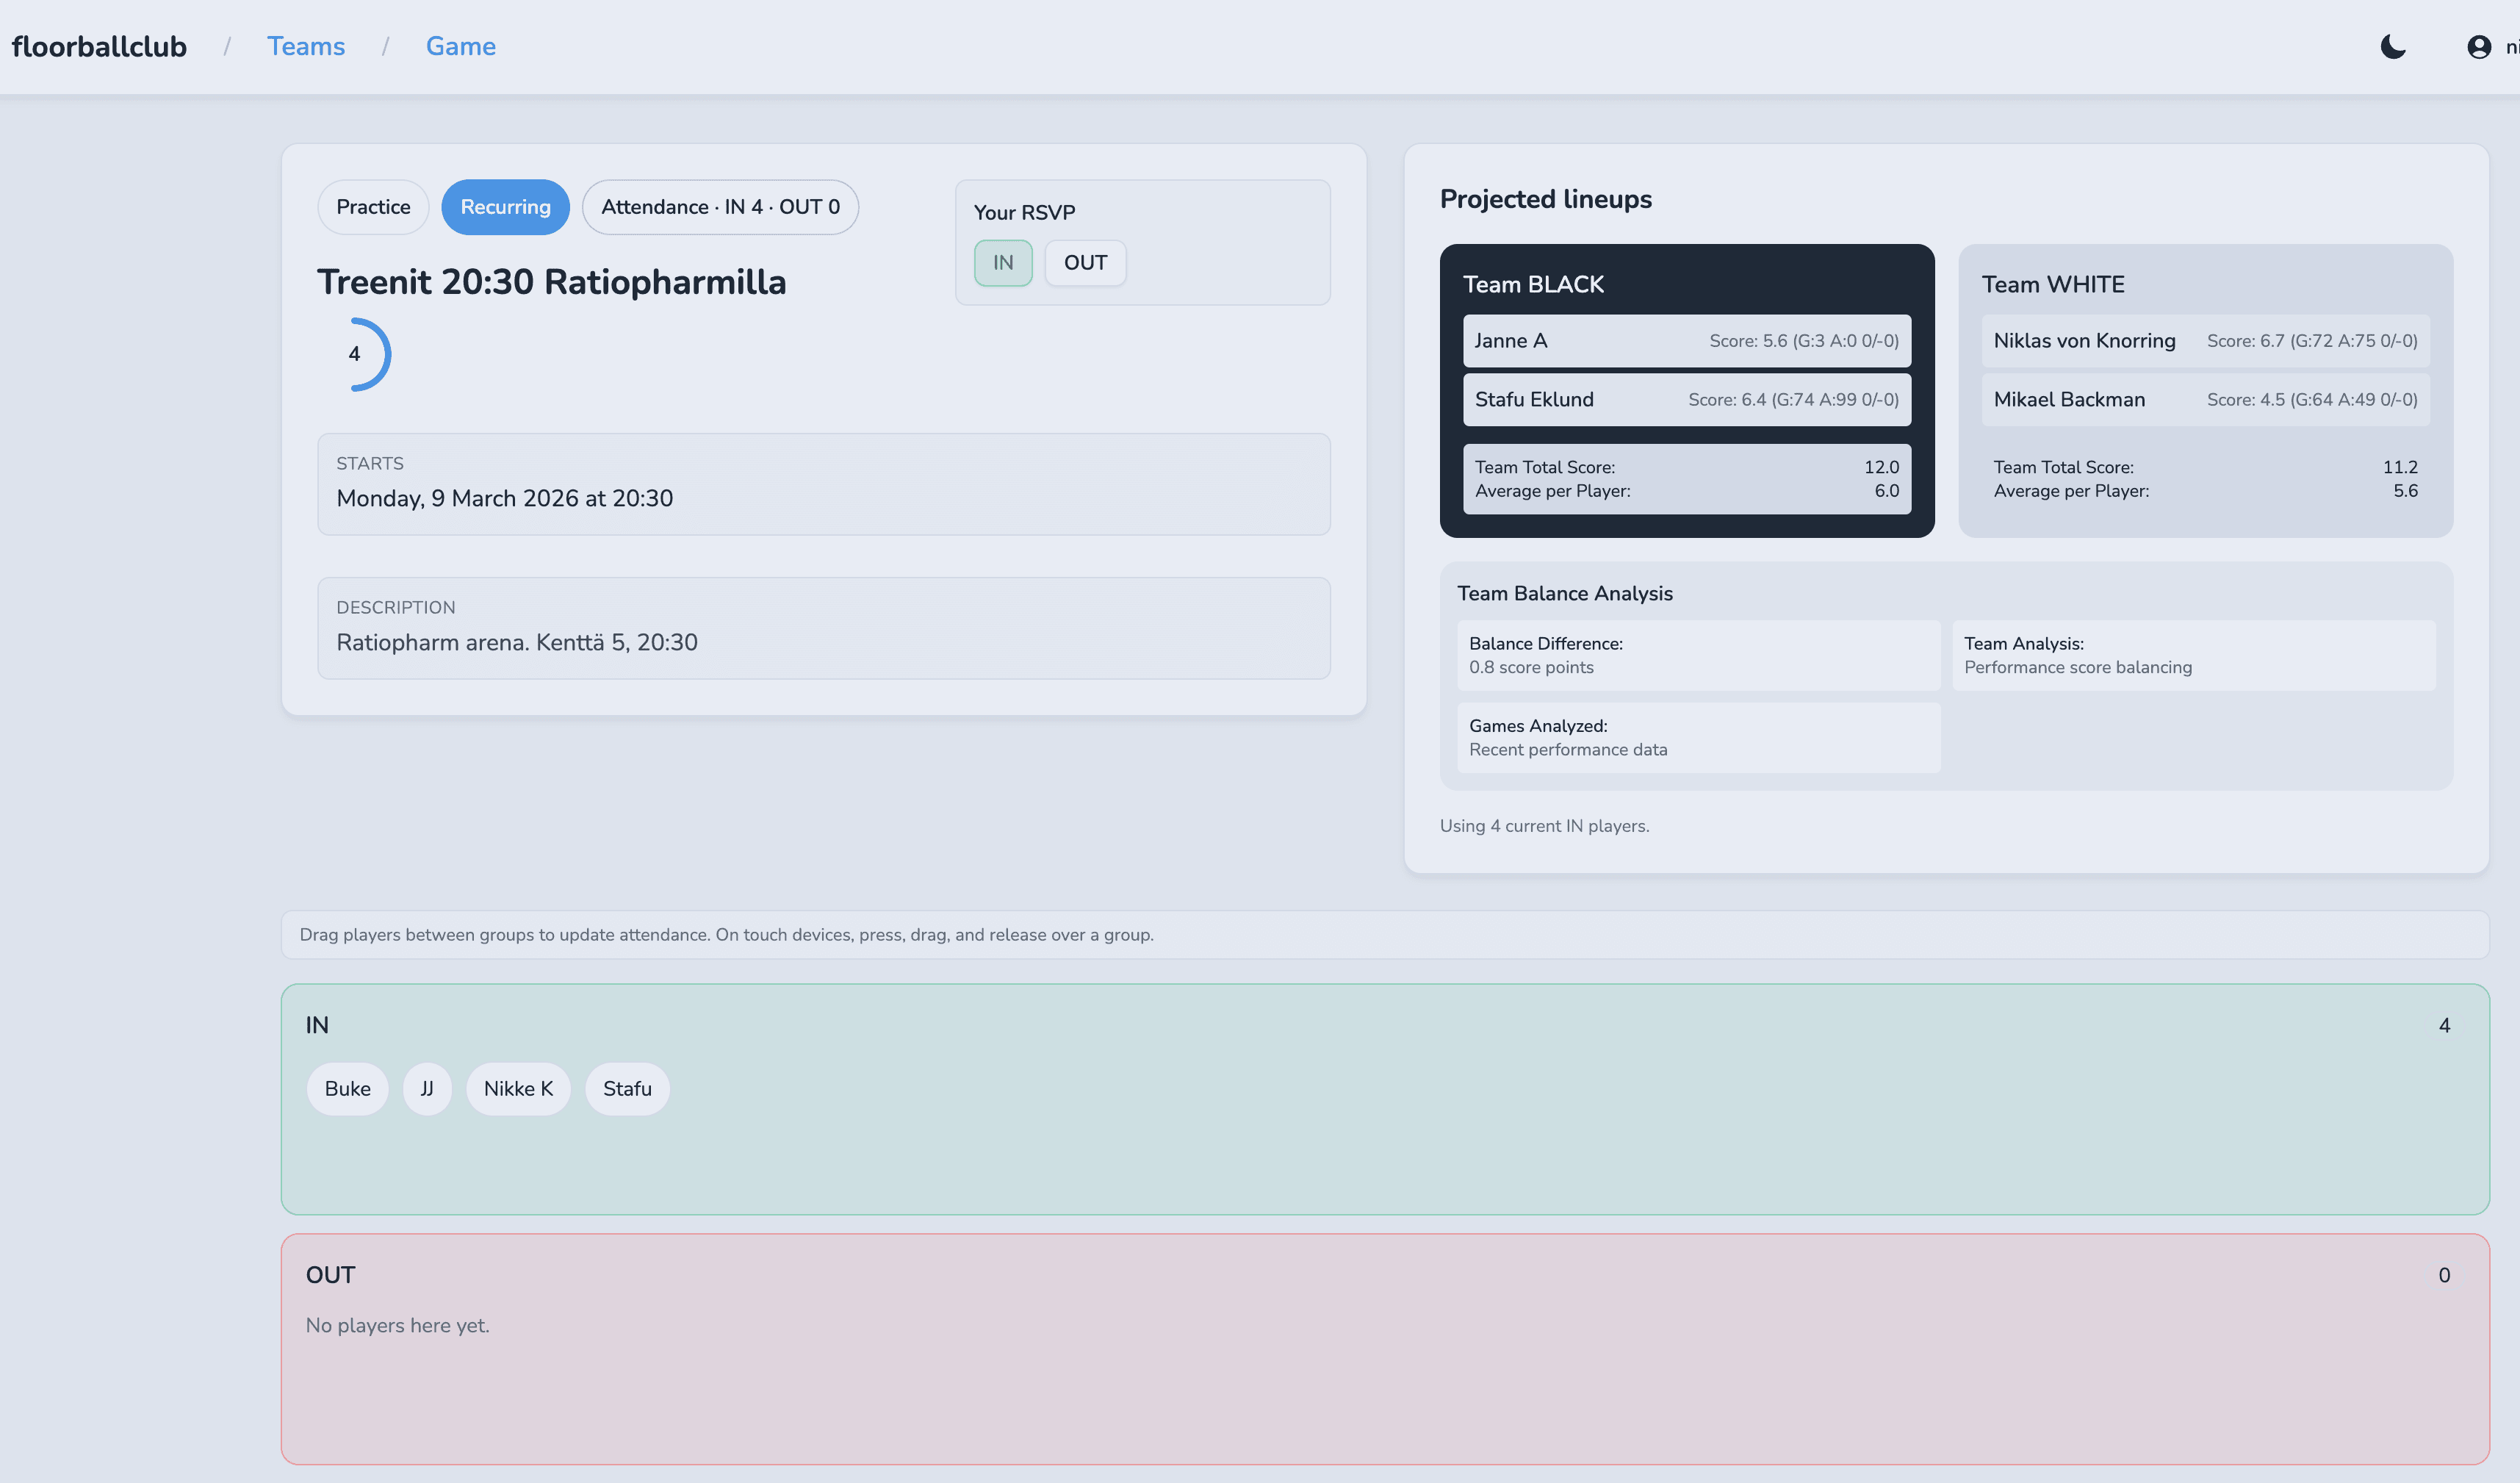Image resolution: width=2520 pixels, height=1483 pixels.
Task: Click the Attendance IN 4 OUT 0 pill
Action: coord(720,207)
